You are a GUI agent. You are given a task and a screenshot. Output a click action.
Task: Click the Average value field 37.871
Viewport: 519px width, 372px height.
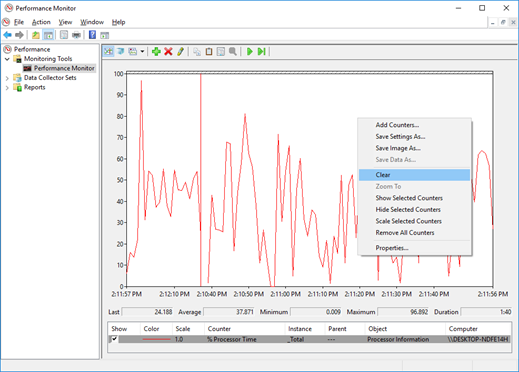coord(229,312)
